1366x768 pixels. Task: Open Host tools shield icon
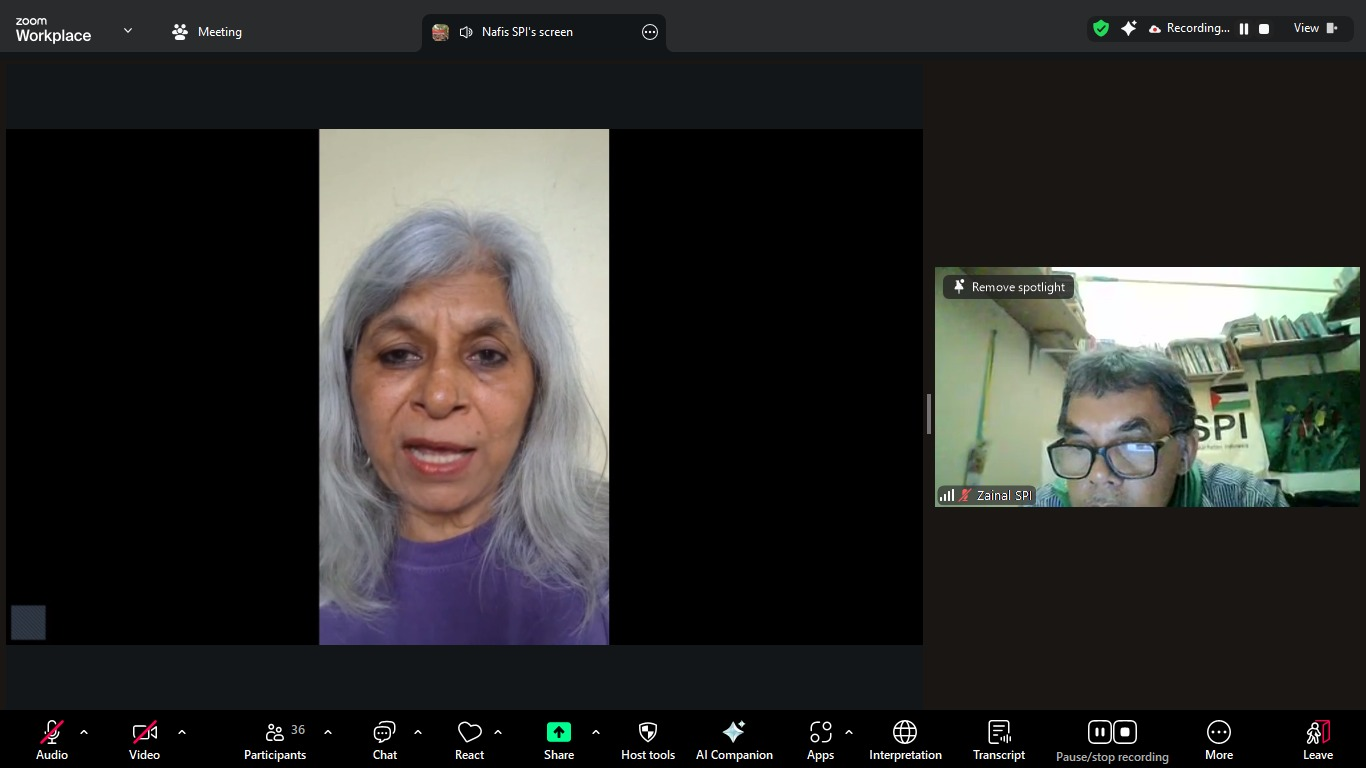tap(647, 740)
